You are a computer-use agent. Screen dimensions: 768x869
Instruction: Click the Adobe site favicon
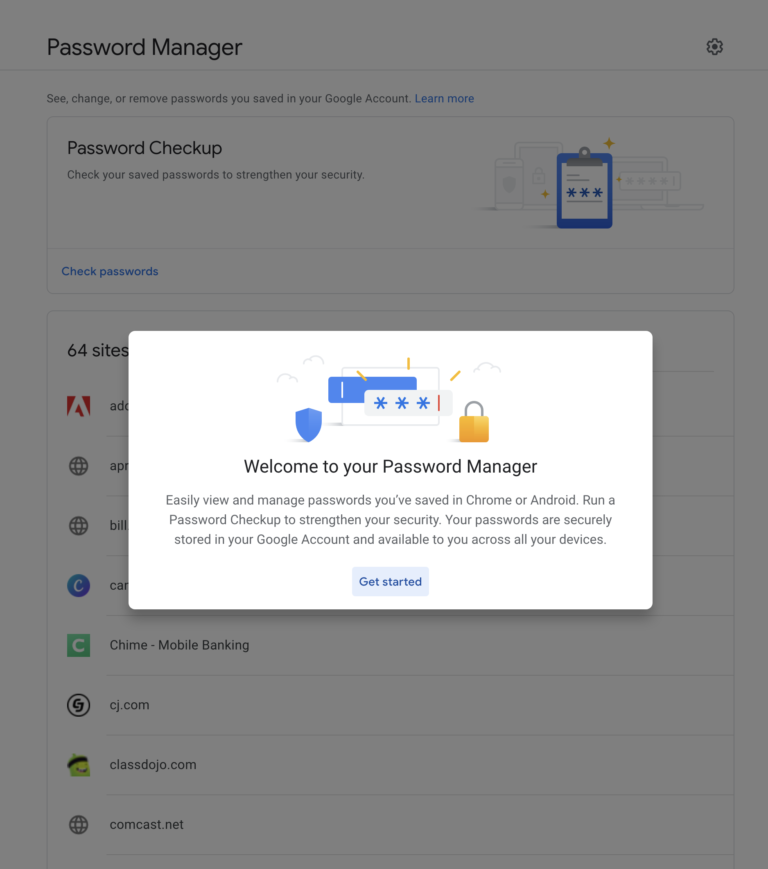point(78,405)
